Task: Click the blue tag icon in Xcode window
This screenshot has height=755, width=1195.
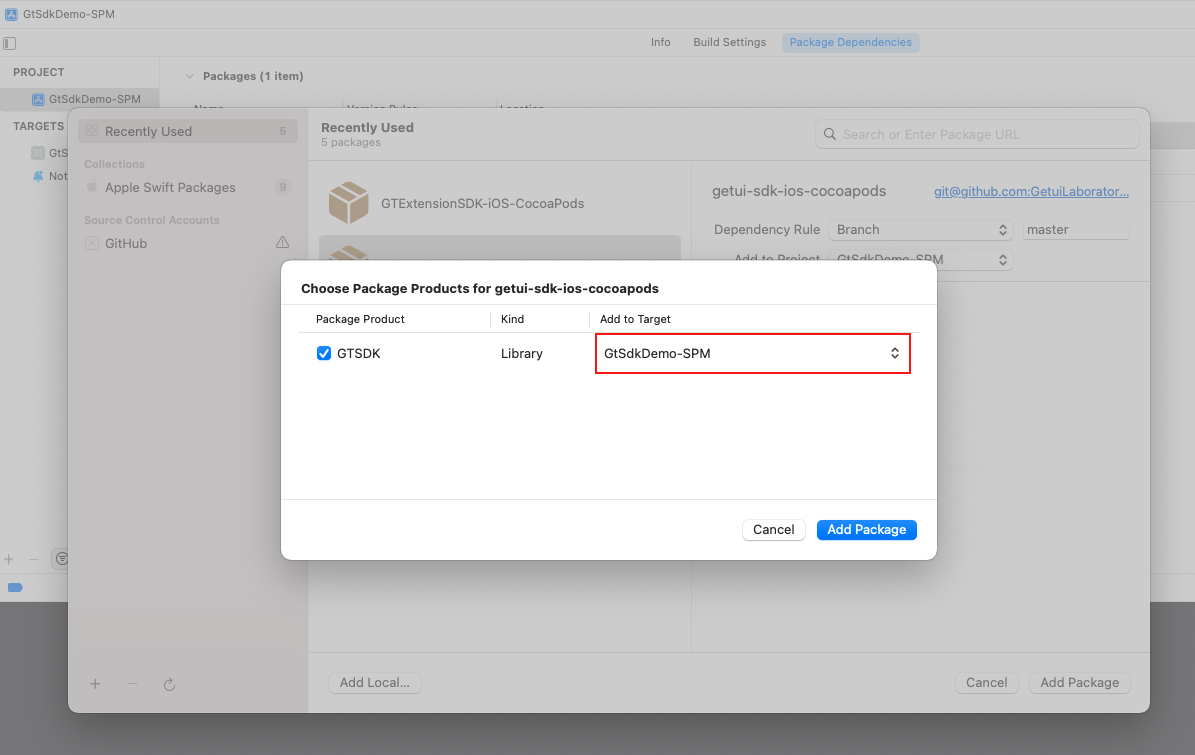Action: pos(15,587)
